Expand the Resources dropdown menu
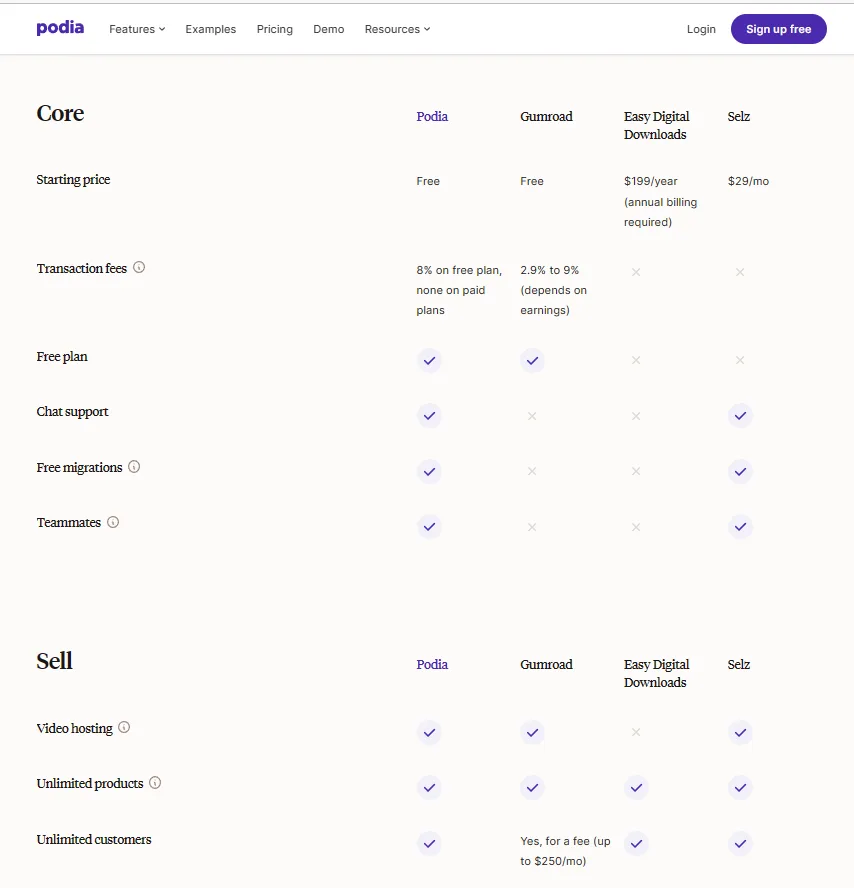 [x=397, y=29]
